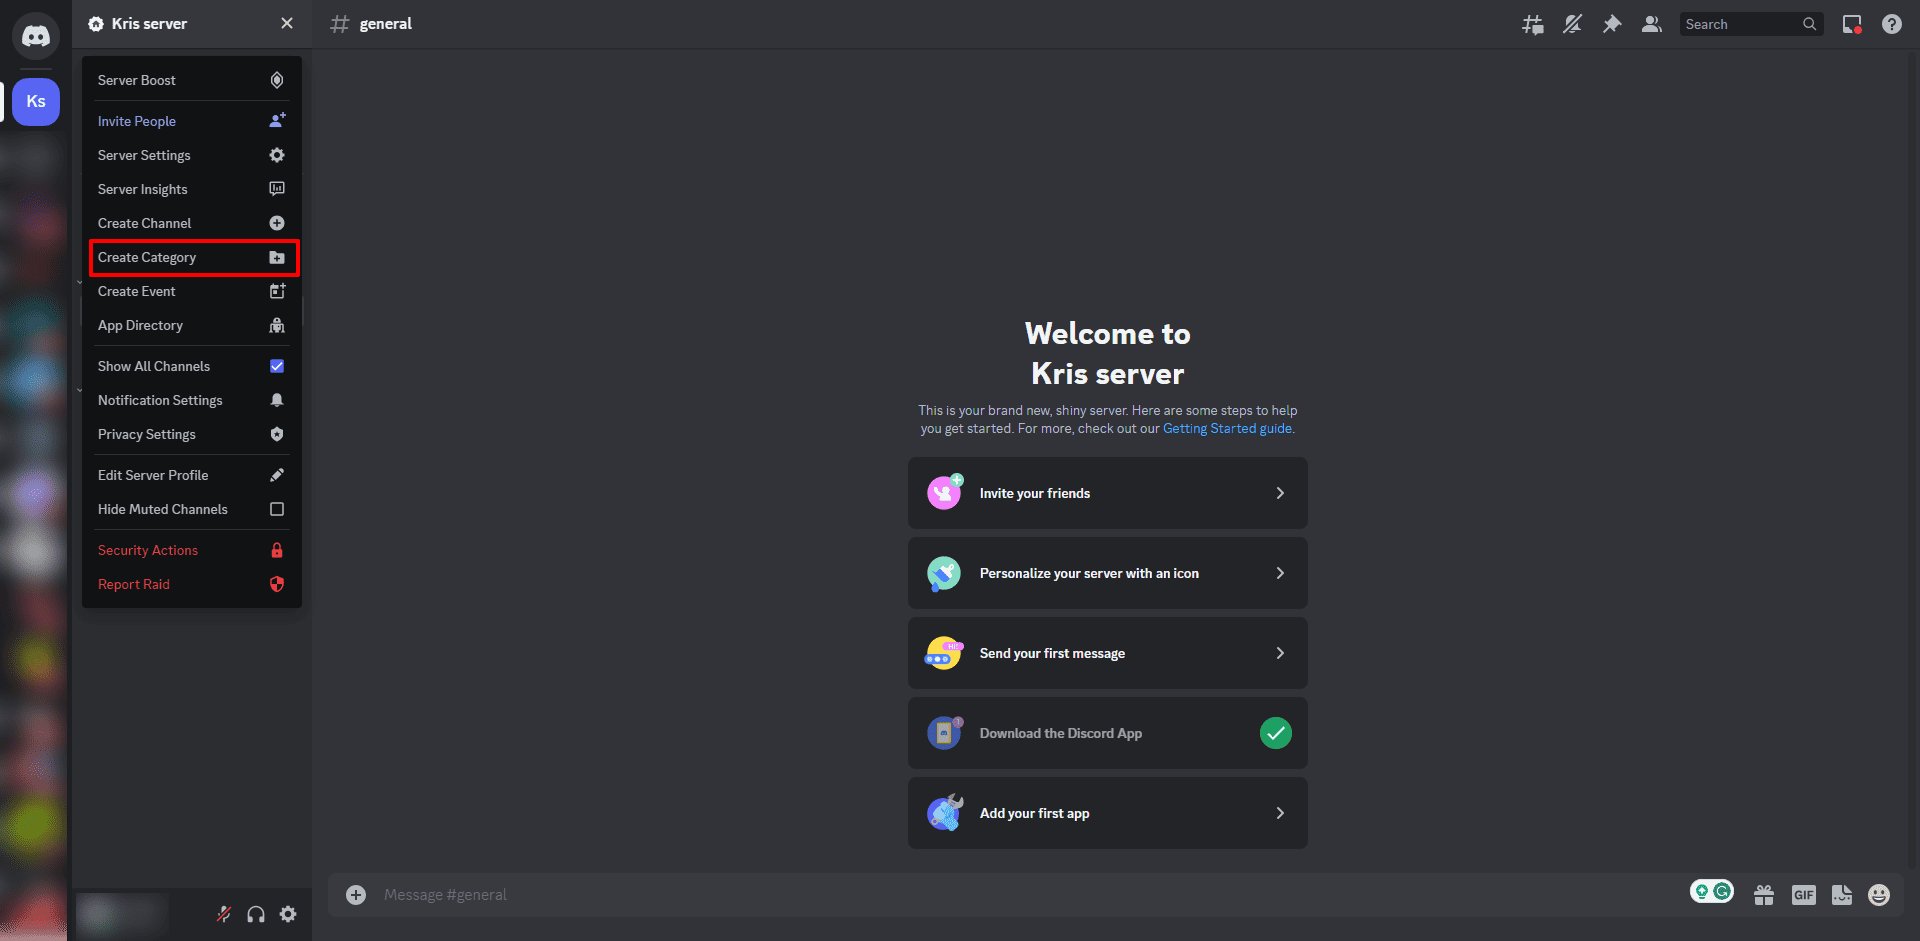Check the Hide Muted Channels checkbox
Screen dimensions: 1920x941
click(277, 509)
